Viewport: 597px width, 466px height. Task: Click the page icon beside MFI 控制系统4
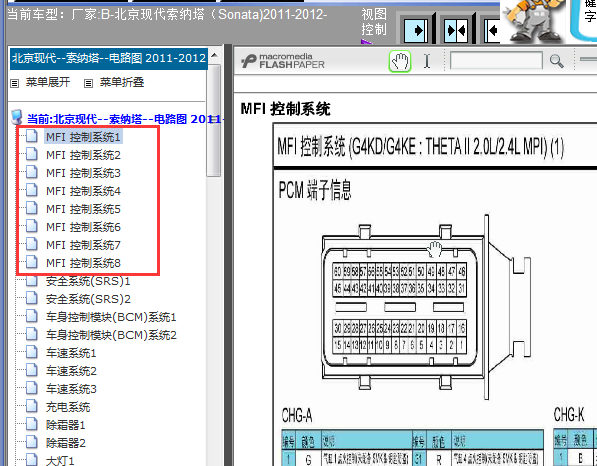click(x=32, y=190)
